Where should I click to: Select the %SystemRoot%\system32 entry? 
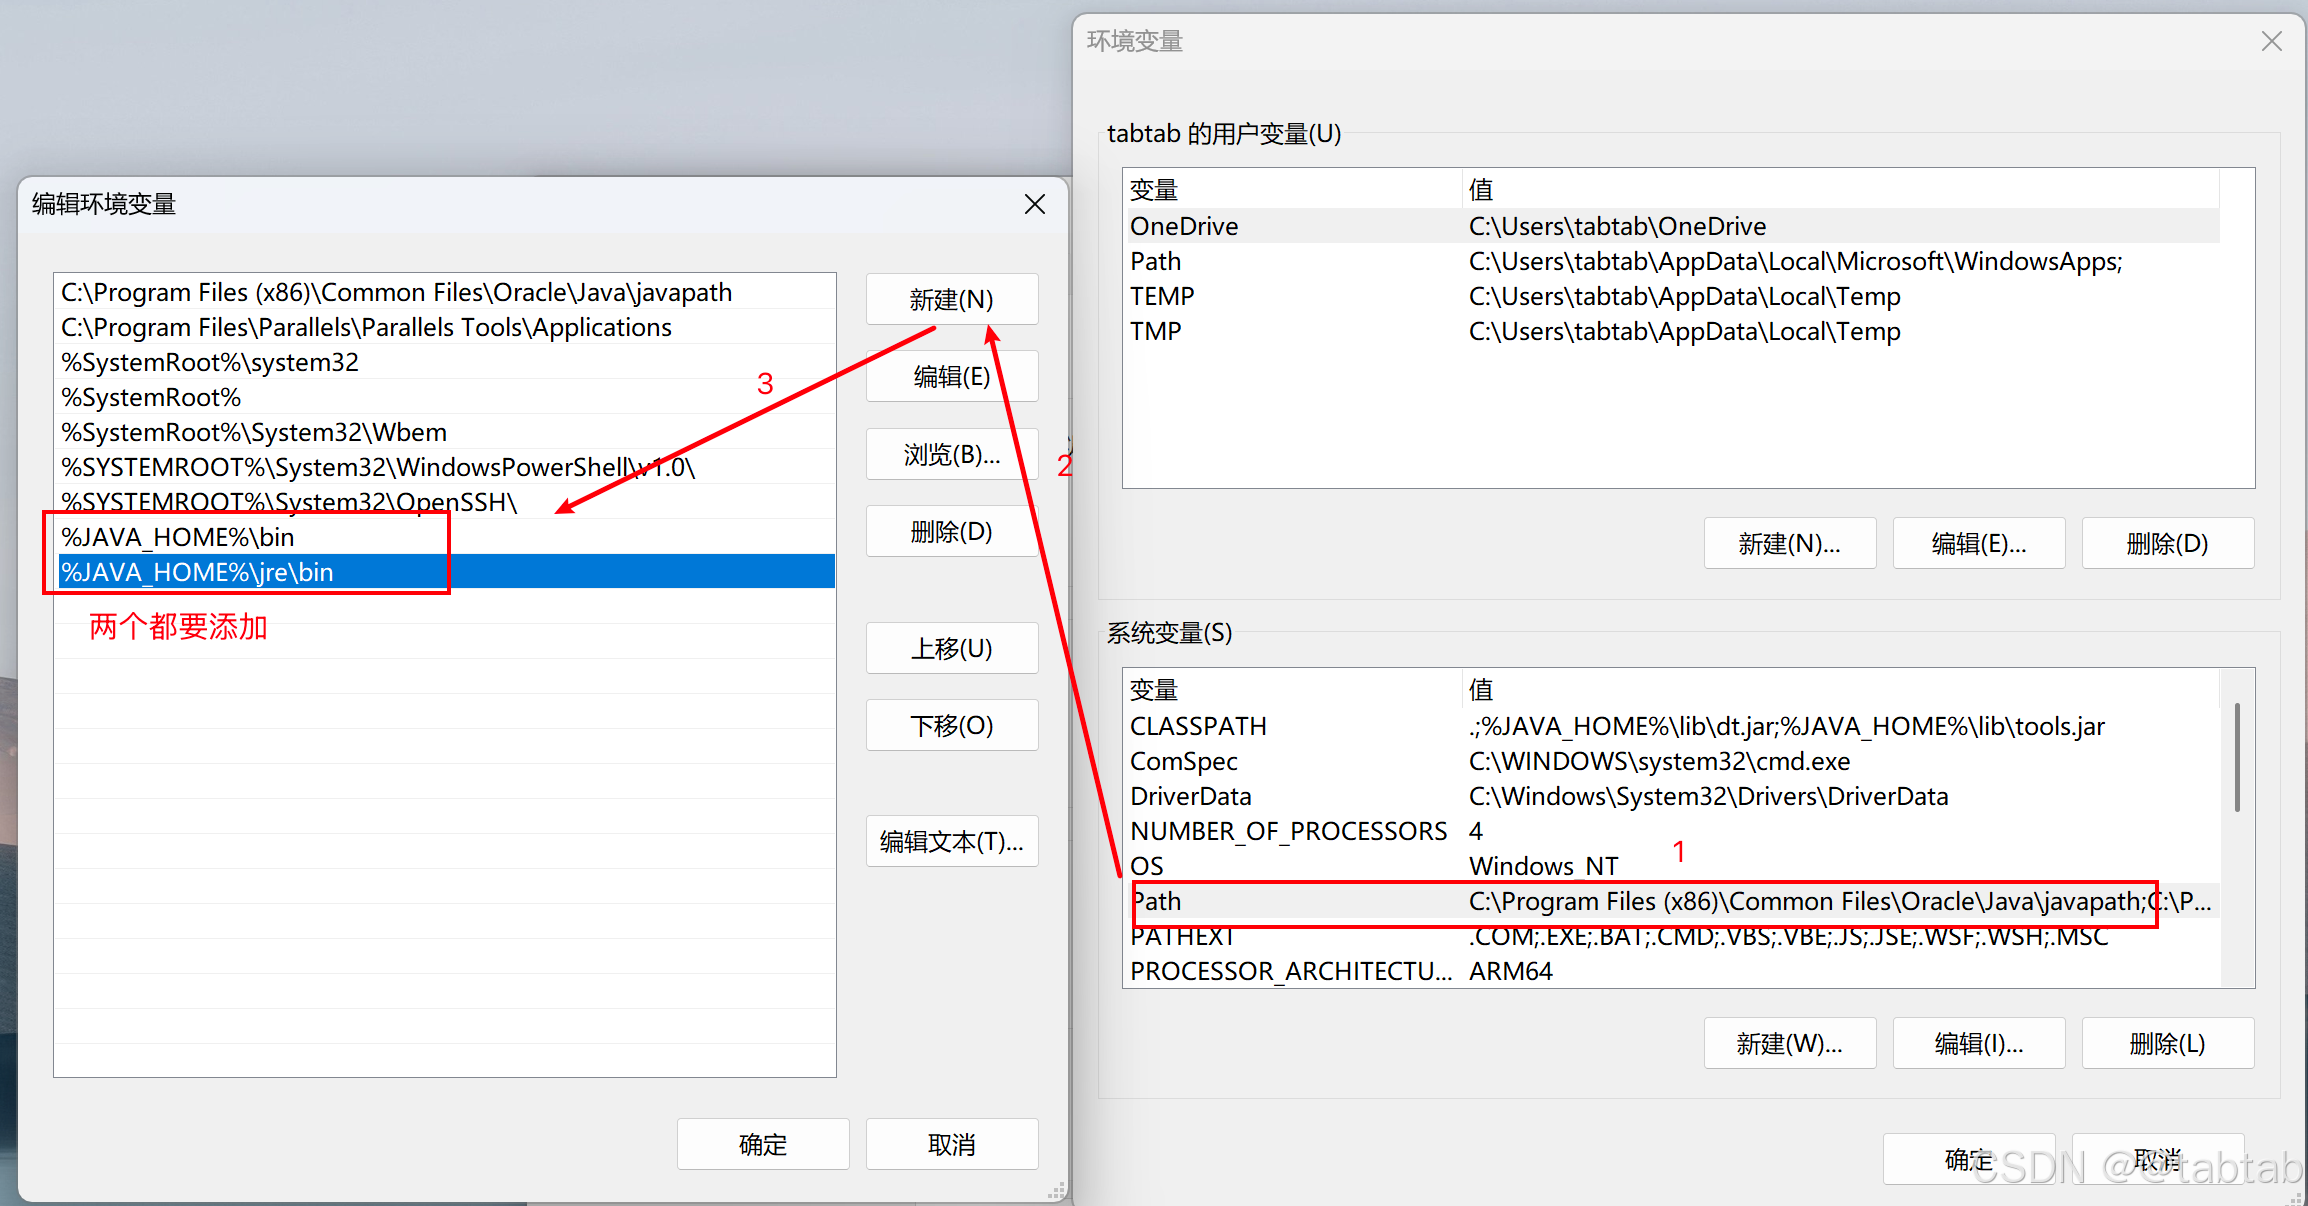coord(210,362)
